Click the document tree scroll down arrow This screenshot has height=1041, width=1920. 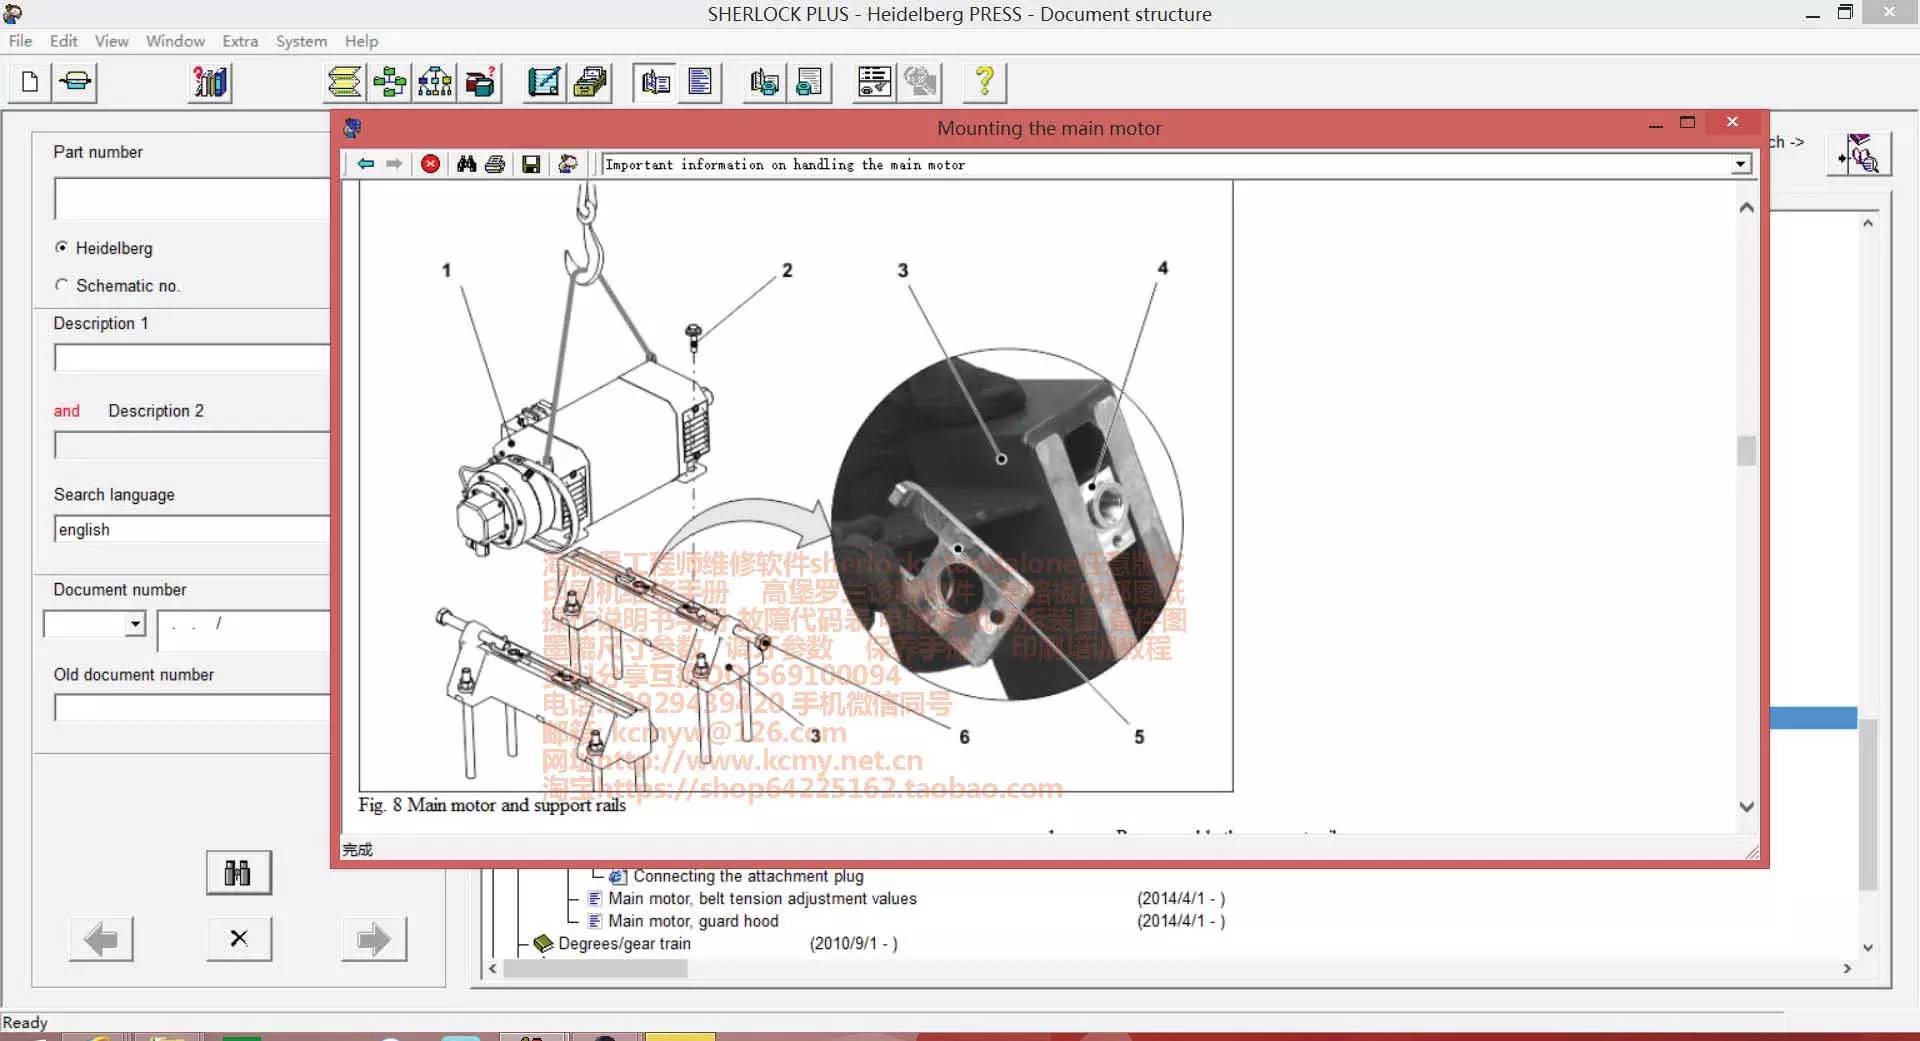coord(1867,947)
